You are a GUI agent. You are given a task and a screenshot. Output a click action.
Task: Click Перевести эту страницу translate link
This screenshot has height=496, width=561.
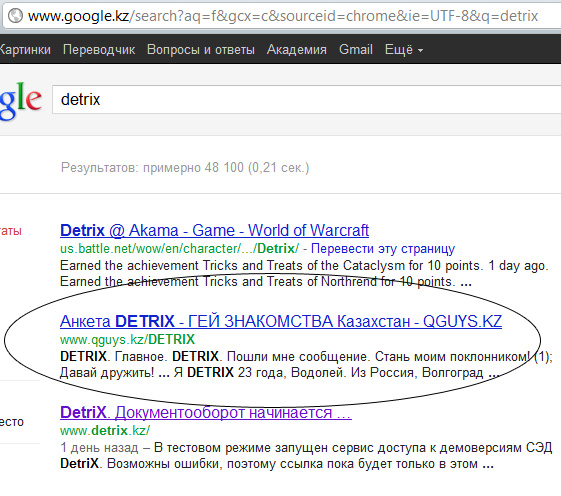click(x=383, y=248)
